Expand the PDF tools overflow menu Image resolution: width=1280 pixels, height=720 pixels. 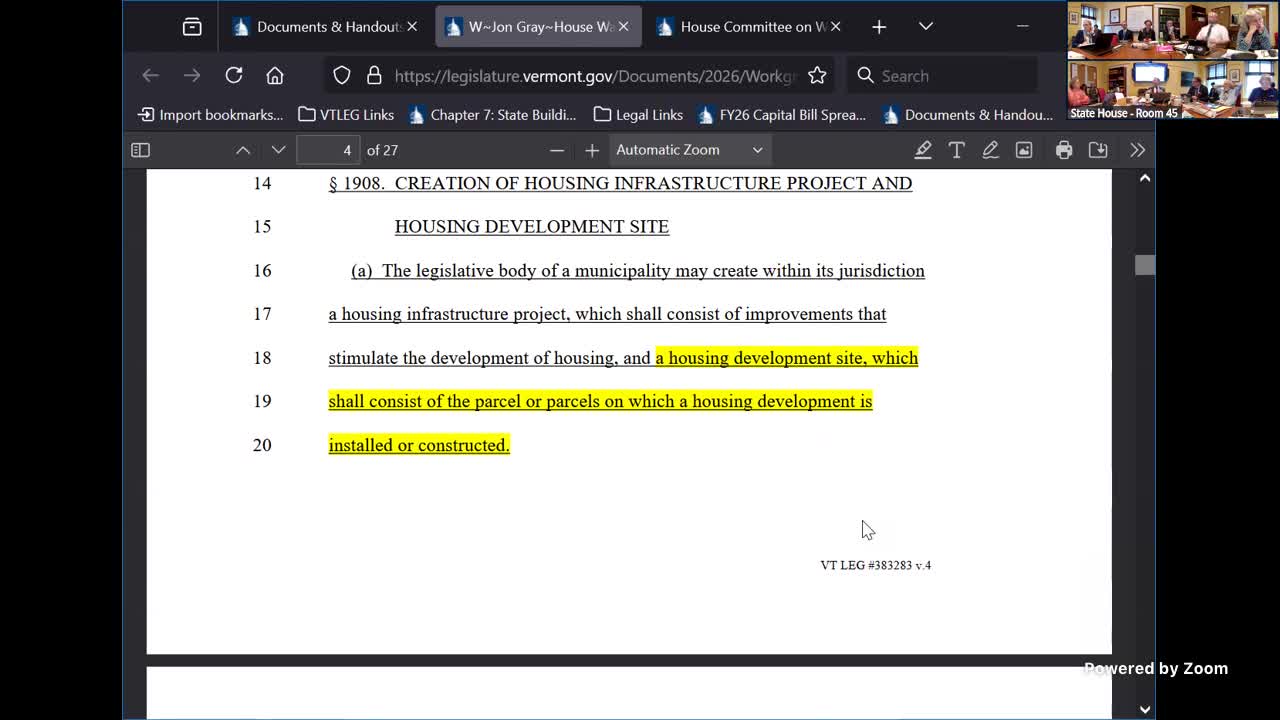(x=1137, y=150)
